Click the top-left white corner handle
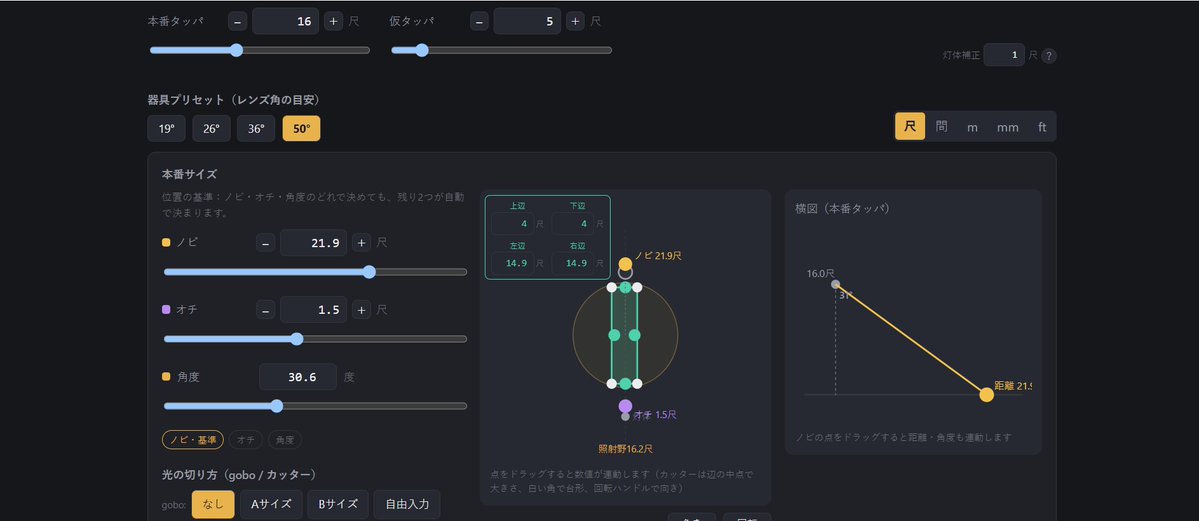1199x521 pixels. pos(612,287)
